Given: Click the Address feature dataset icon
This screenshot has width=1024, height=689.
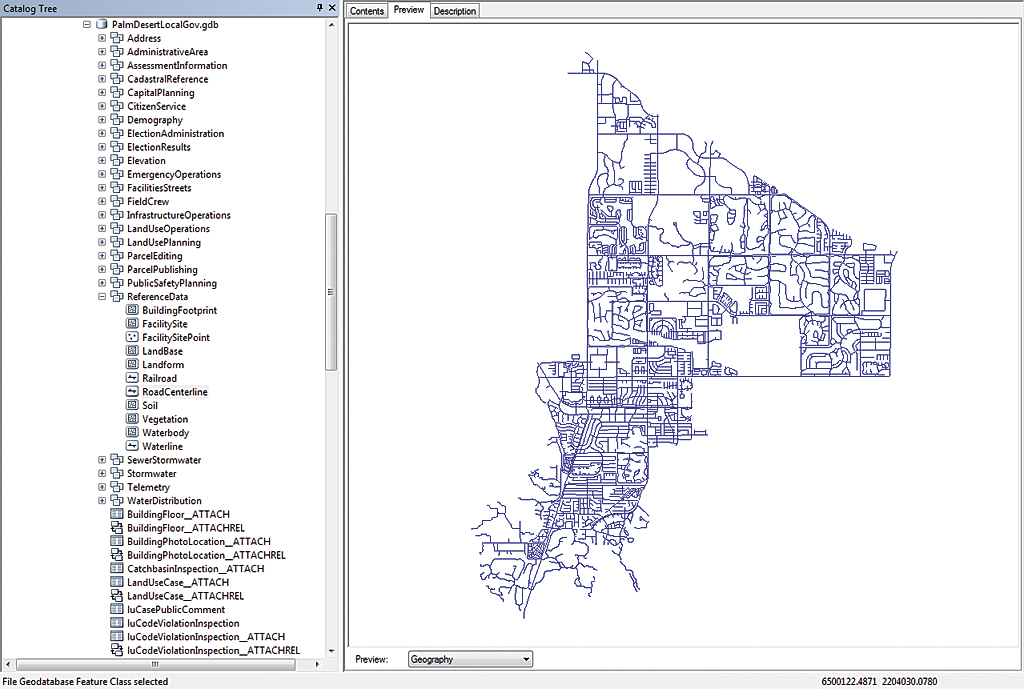Looking at the screenshot, I should click(117, 38).
